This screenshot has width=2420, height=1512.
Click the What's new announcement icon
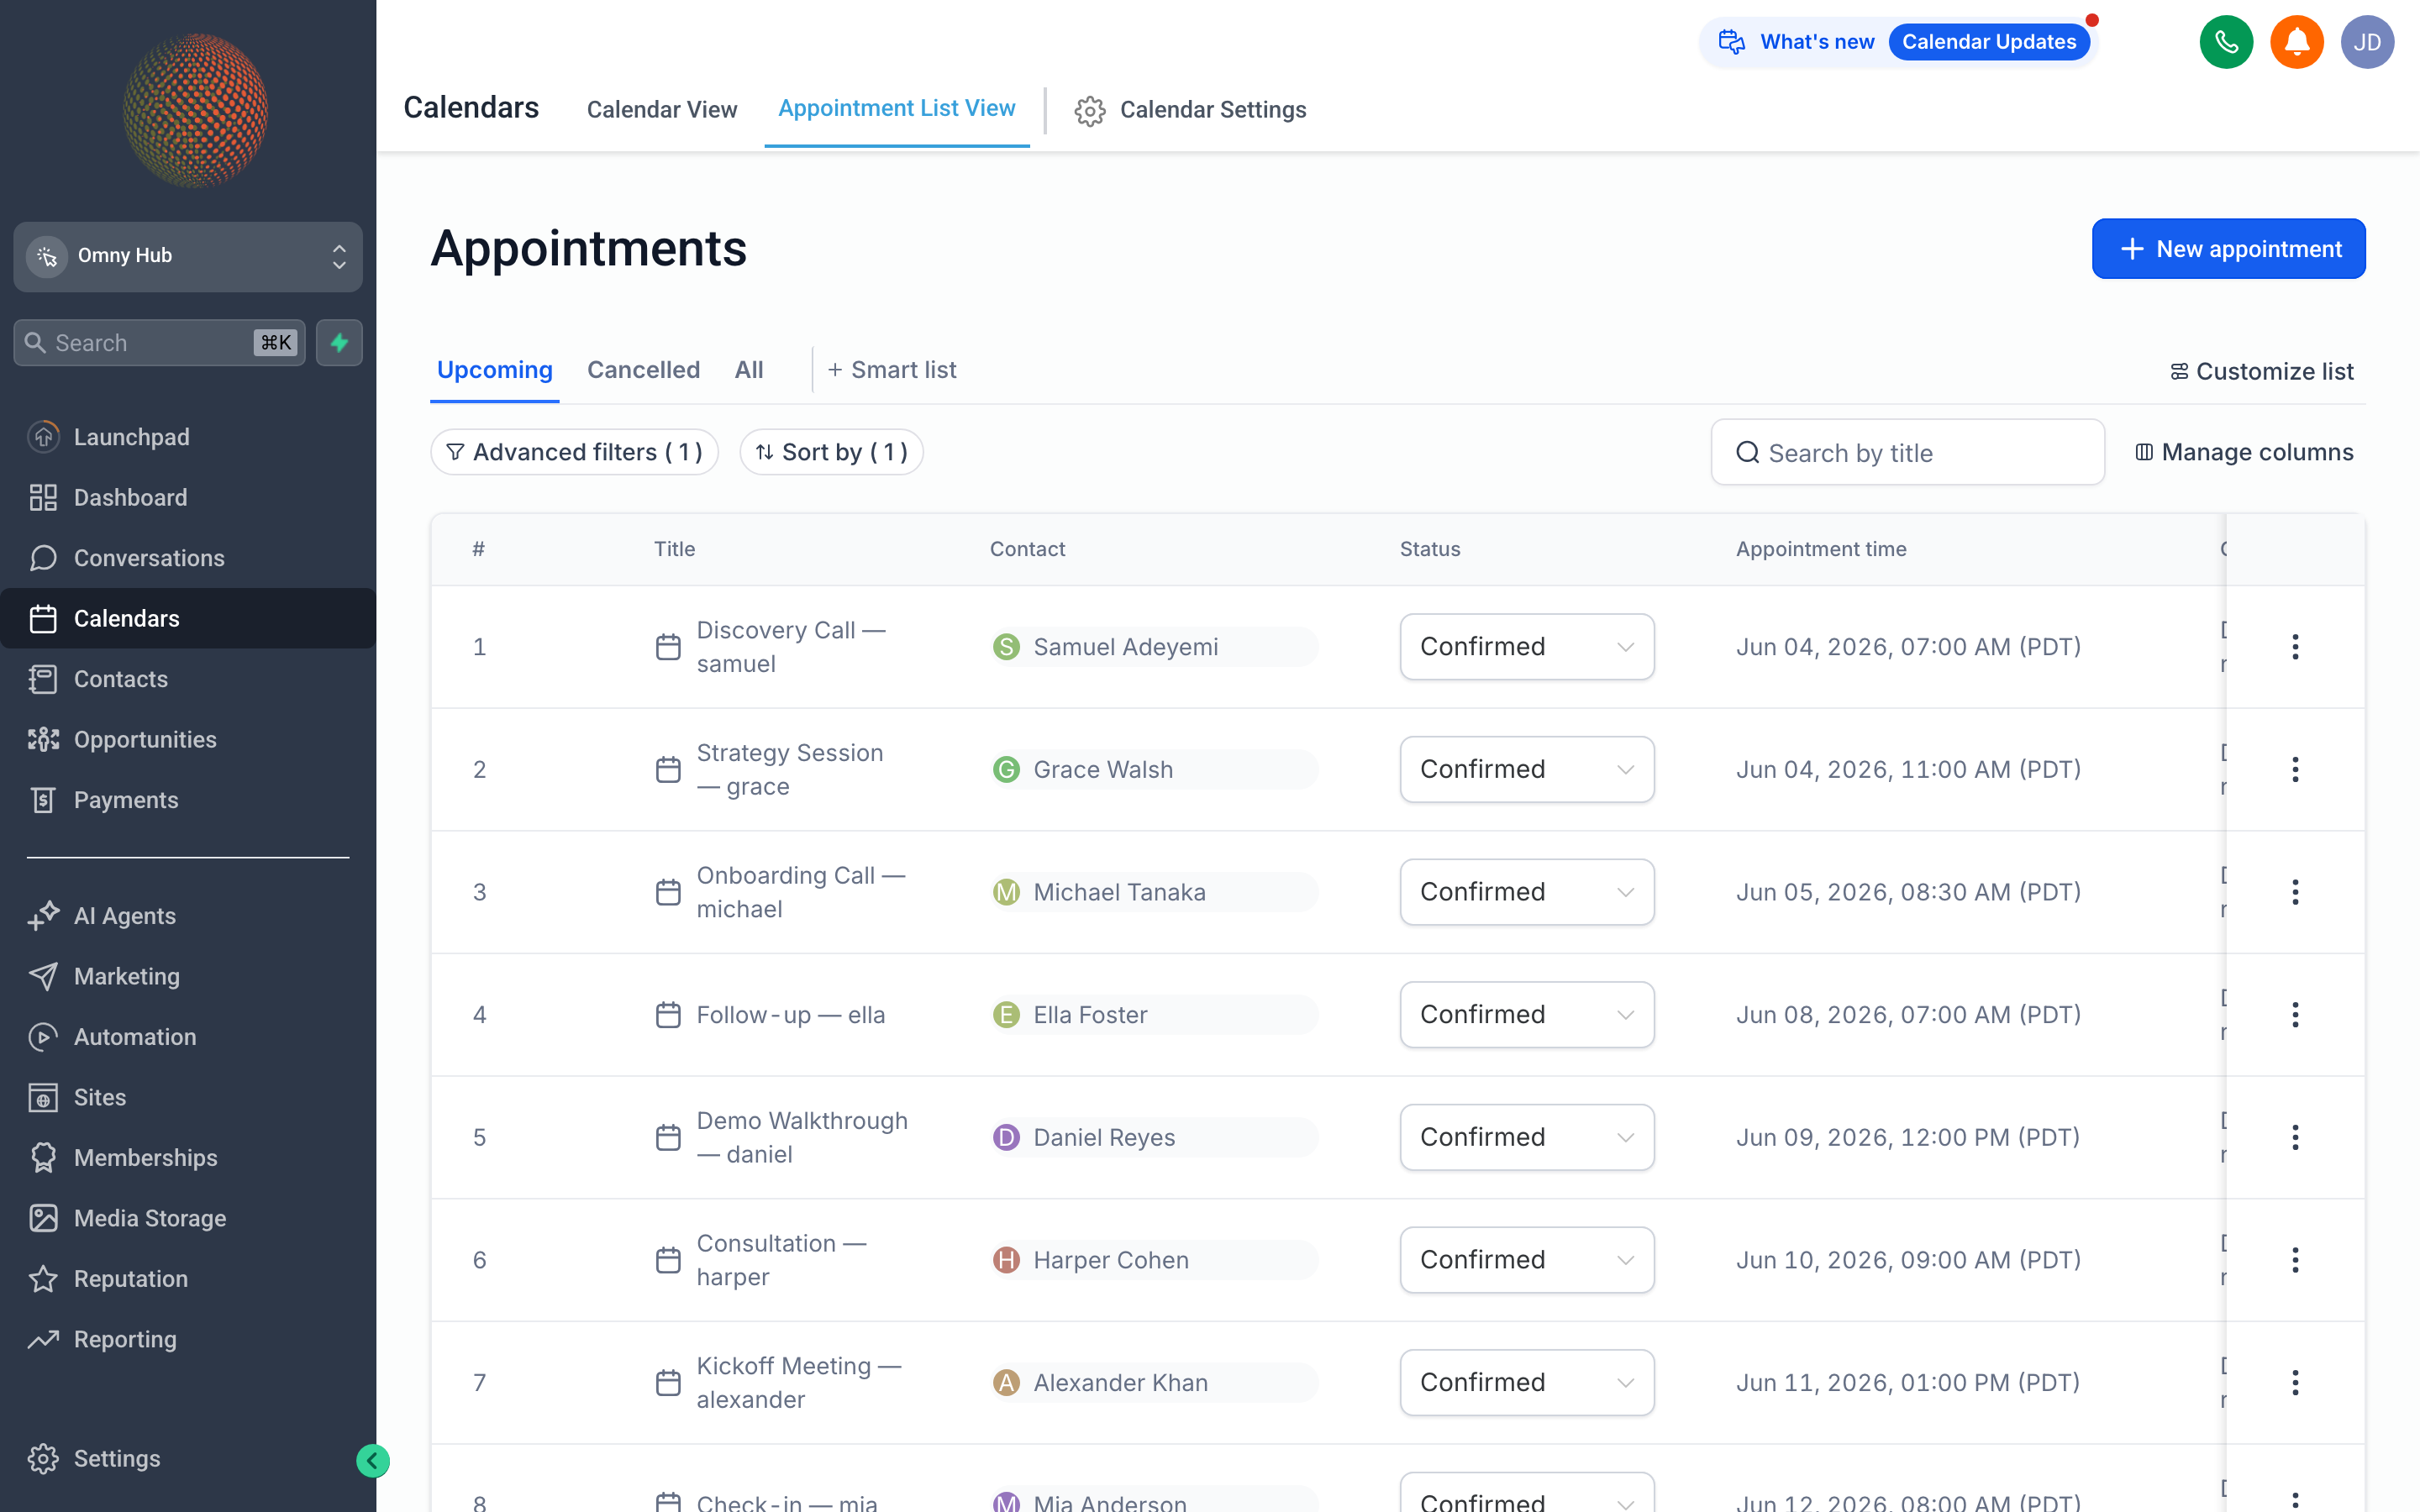[1732, 42]
